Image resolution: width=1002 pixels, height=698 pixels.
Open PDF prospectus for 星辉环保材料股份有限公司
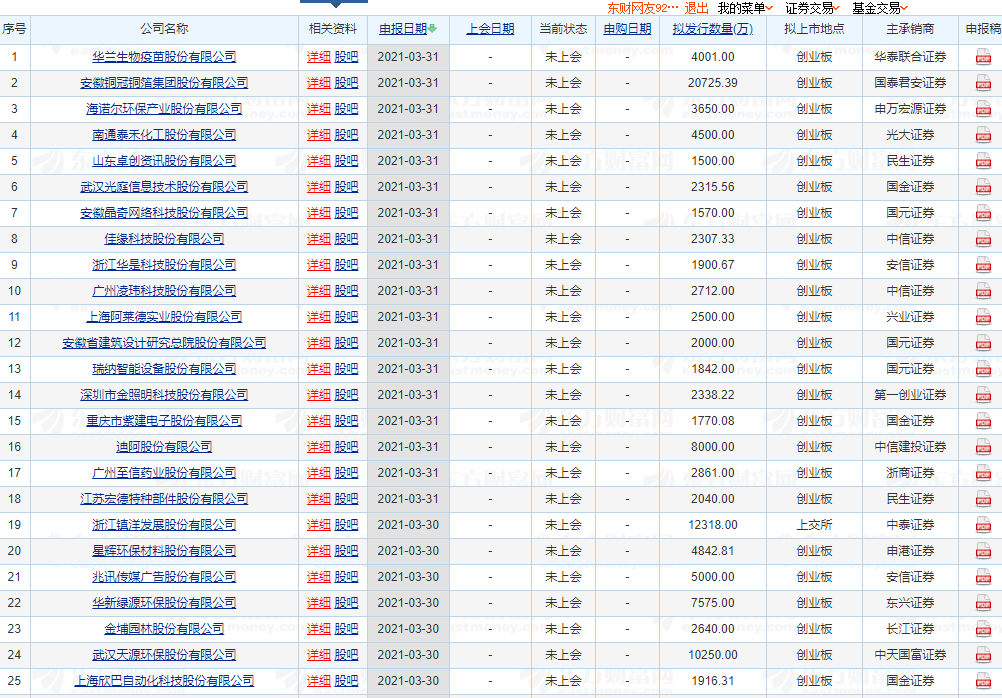click(983, 551)
